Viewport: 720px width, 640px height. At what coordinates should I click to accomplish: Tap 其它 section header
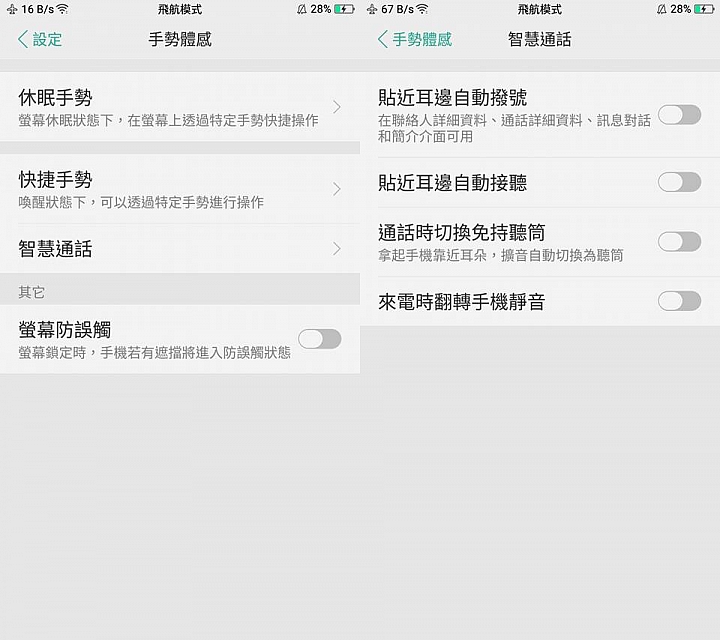[32, 292]
